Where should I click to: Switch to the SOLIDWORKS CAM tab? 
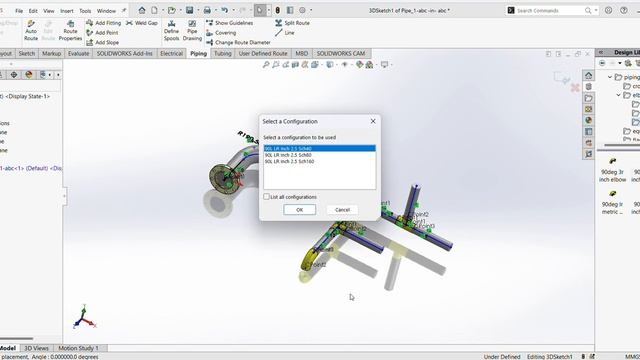tap(341, 53)
